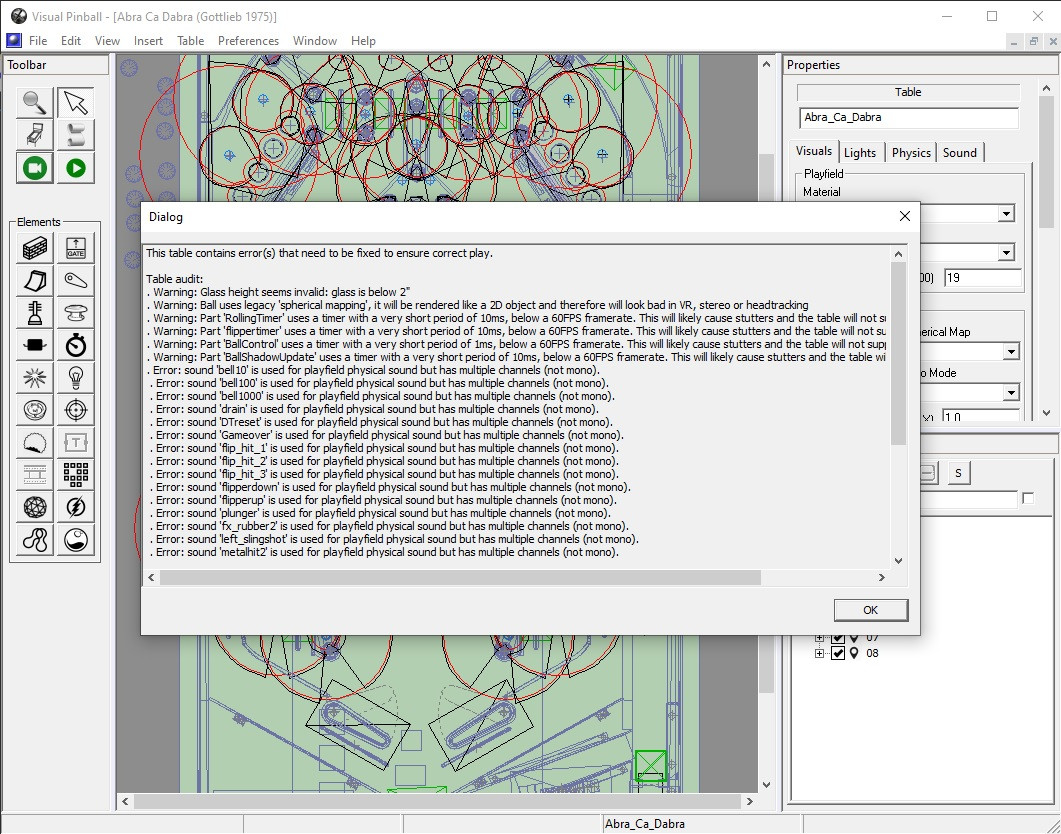Insert a Trigger starburst element
This screenshot has width=1061, height=834.
pos(35,378)
